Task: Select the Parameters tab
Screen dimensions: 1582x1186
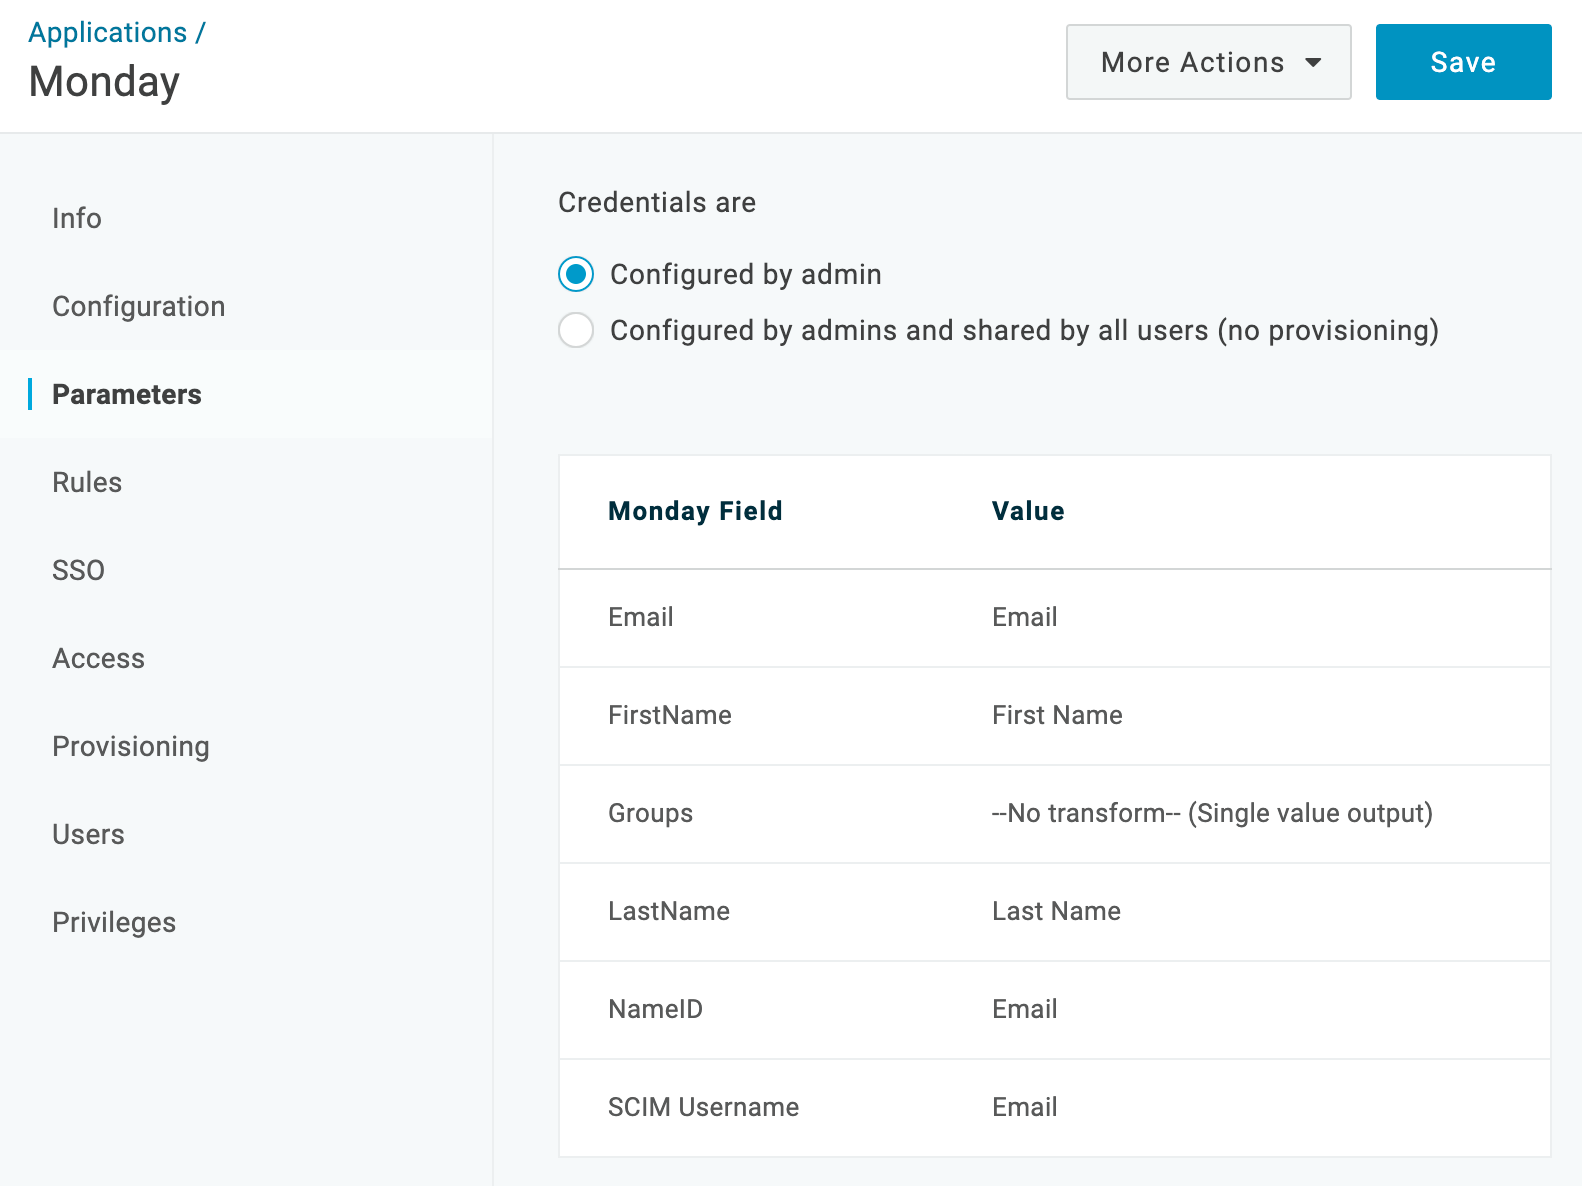Action: (246, 394)
